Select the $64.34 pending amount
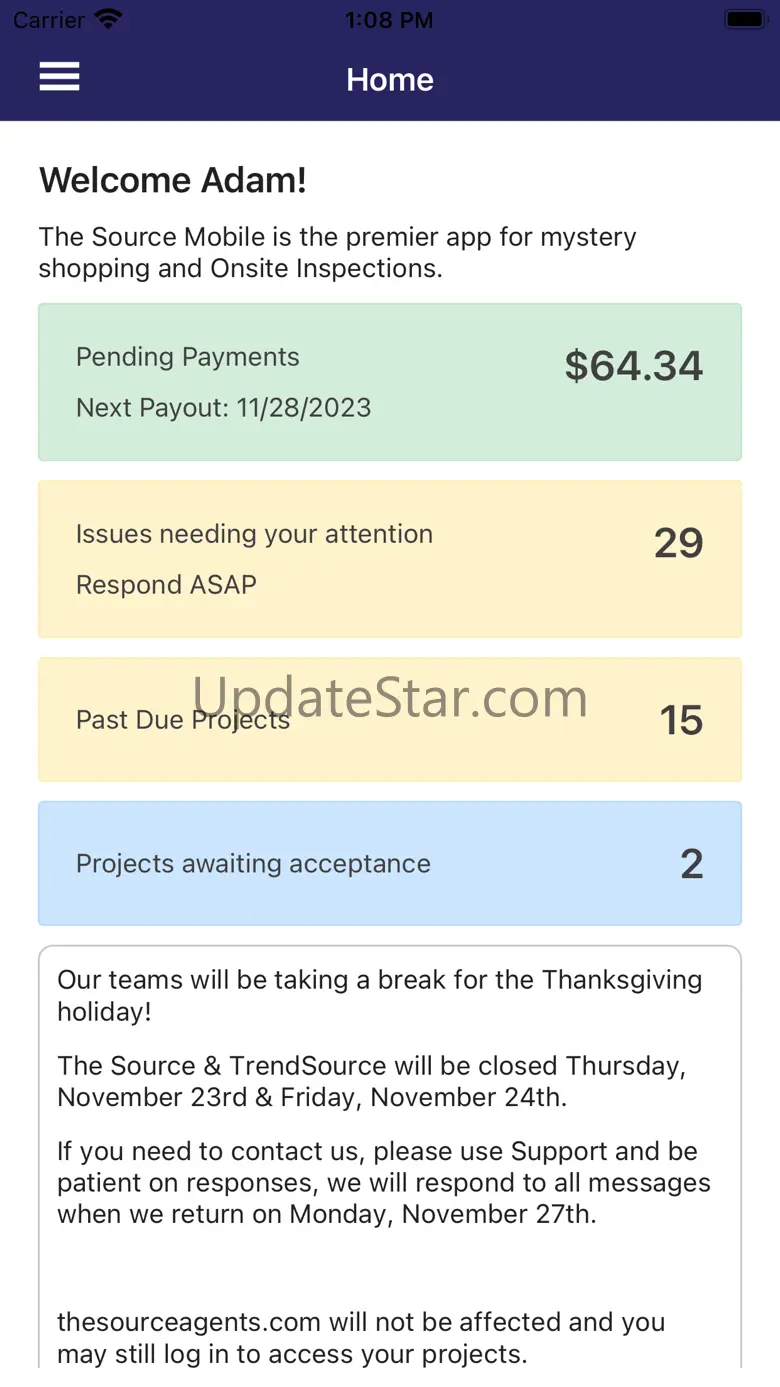 634,366
